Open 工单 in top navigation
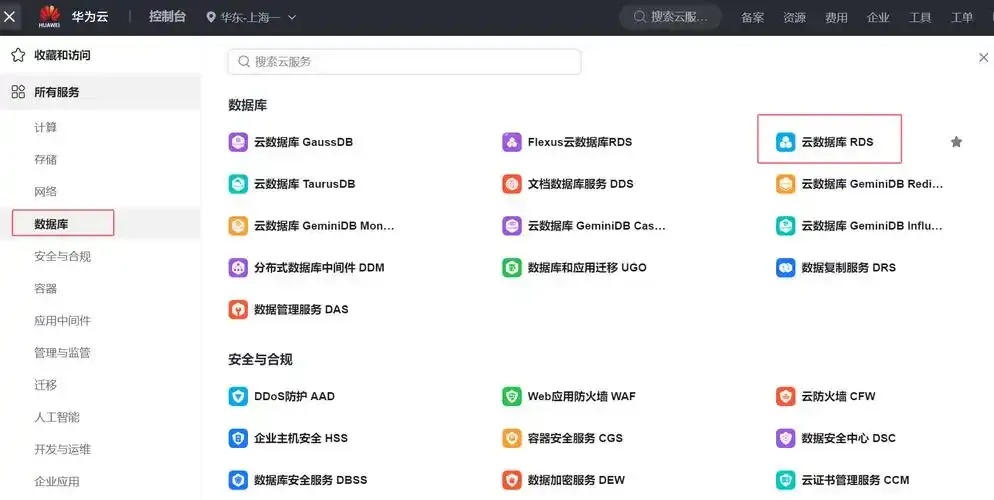 click(x=962, y=17)
